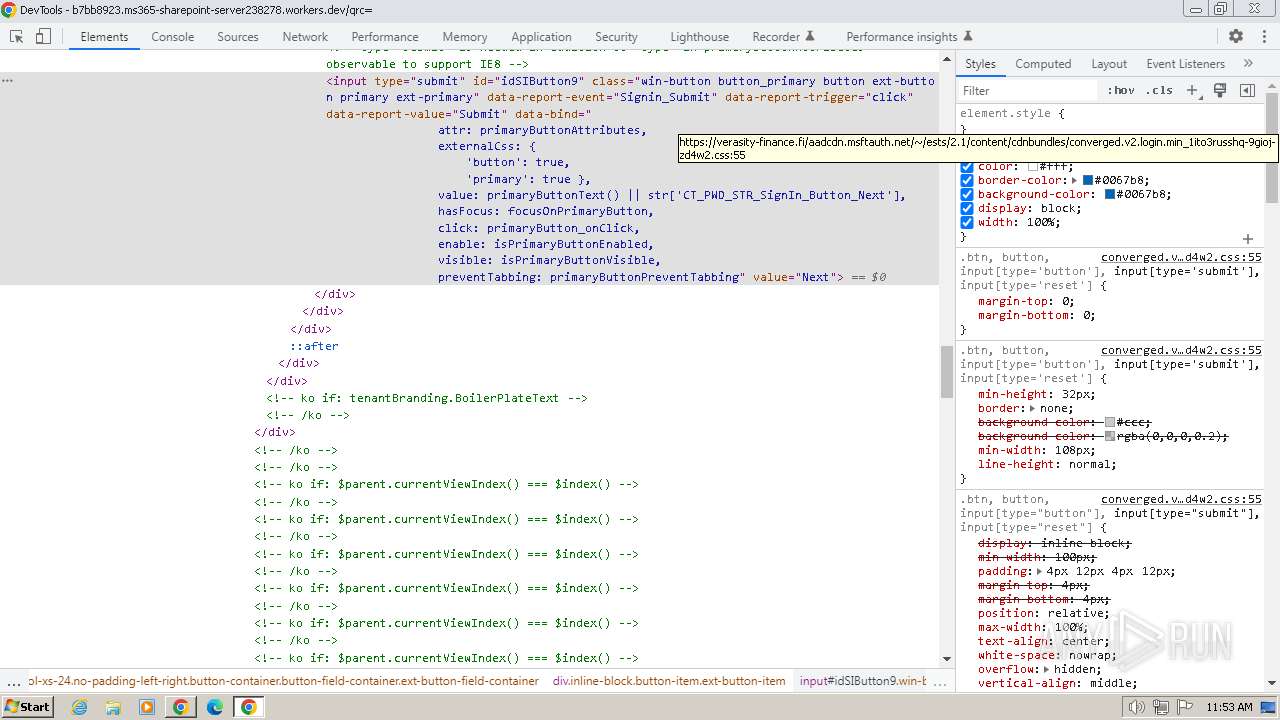Click the volume speaker tray icon
Screen dimensions: 1280x720
[1136, 707]
